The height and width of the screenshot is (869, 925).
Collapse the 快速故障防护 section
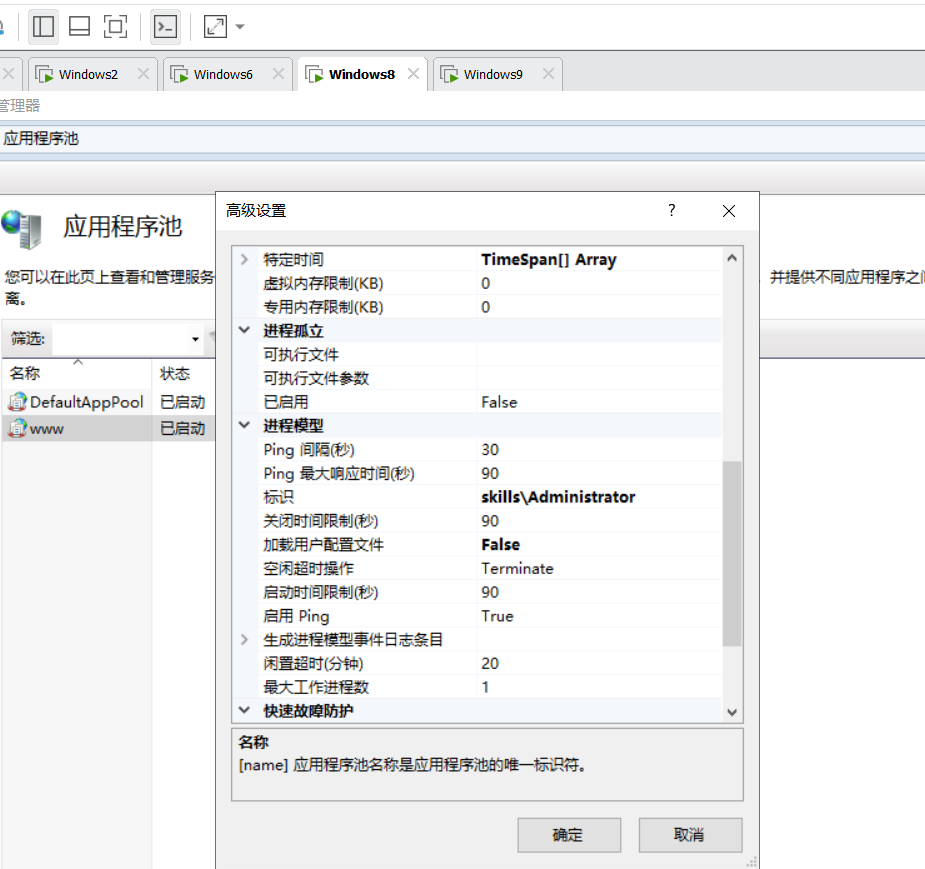(x=245, y=711)
